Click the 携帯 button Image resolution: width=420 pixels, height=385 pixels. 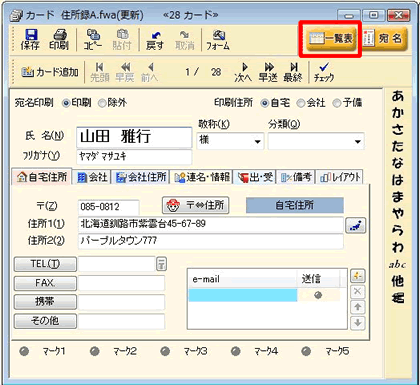[x=45, y=302]
